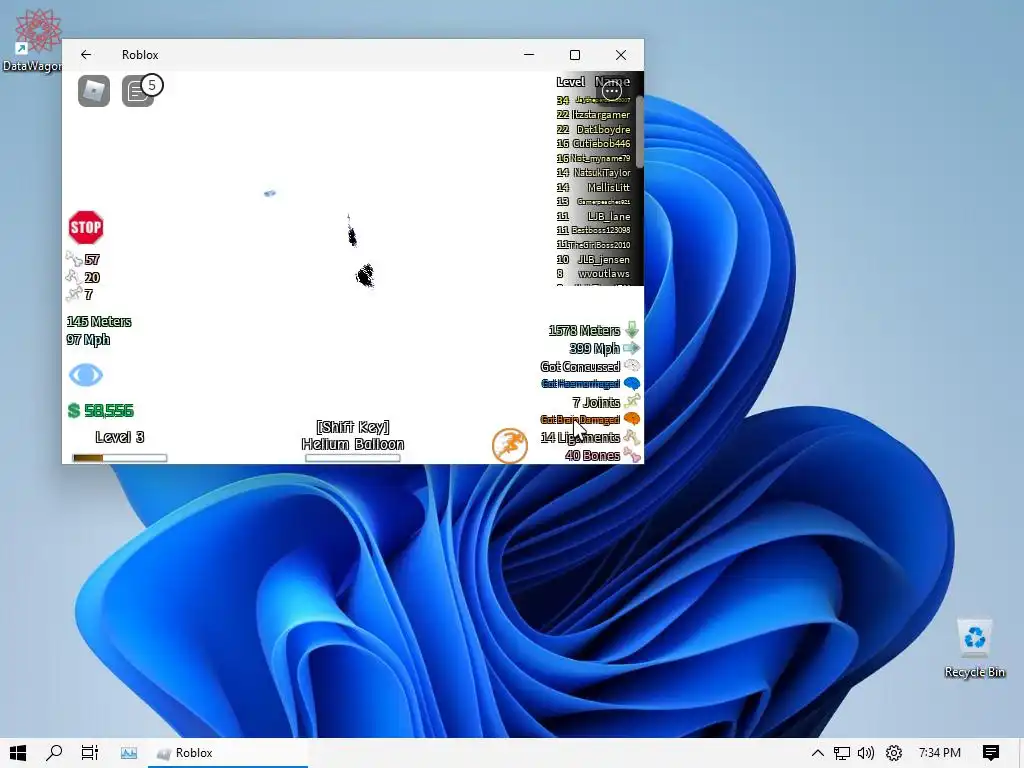
Task: Open the Windows Start menu
Action: click(x=18, y=752)
